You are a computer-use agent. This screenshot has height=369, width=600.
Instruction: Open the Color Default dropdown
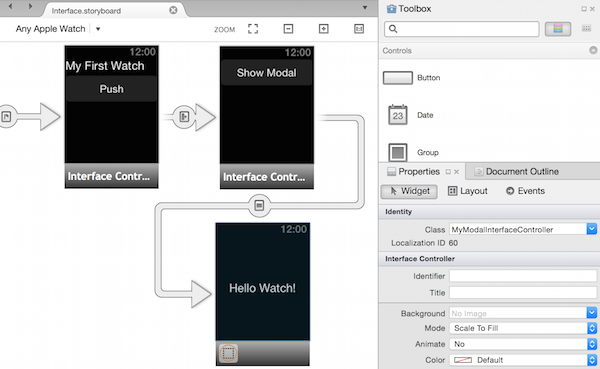[523, 360]
